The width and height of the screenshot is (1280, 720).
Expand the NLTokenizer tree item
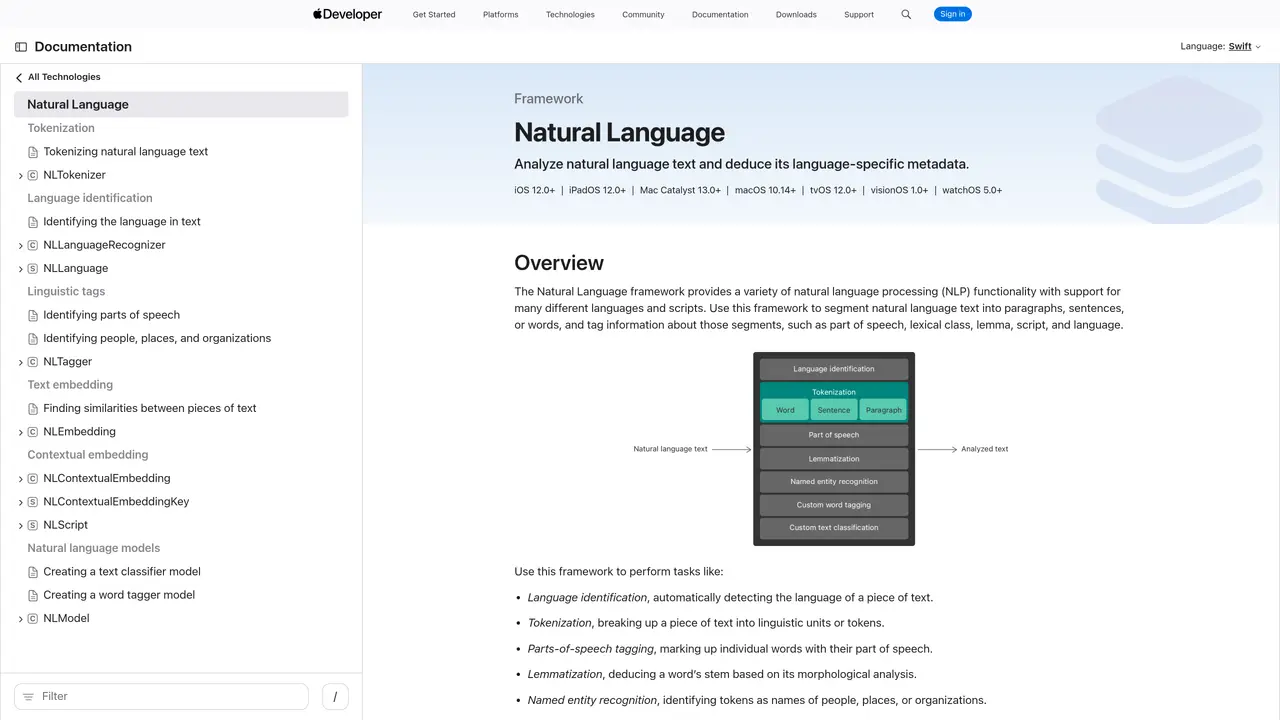pyautogui.click(x=20, y=176)
